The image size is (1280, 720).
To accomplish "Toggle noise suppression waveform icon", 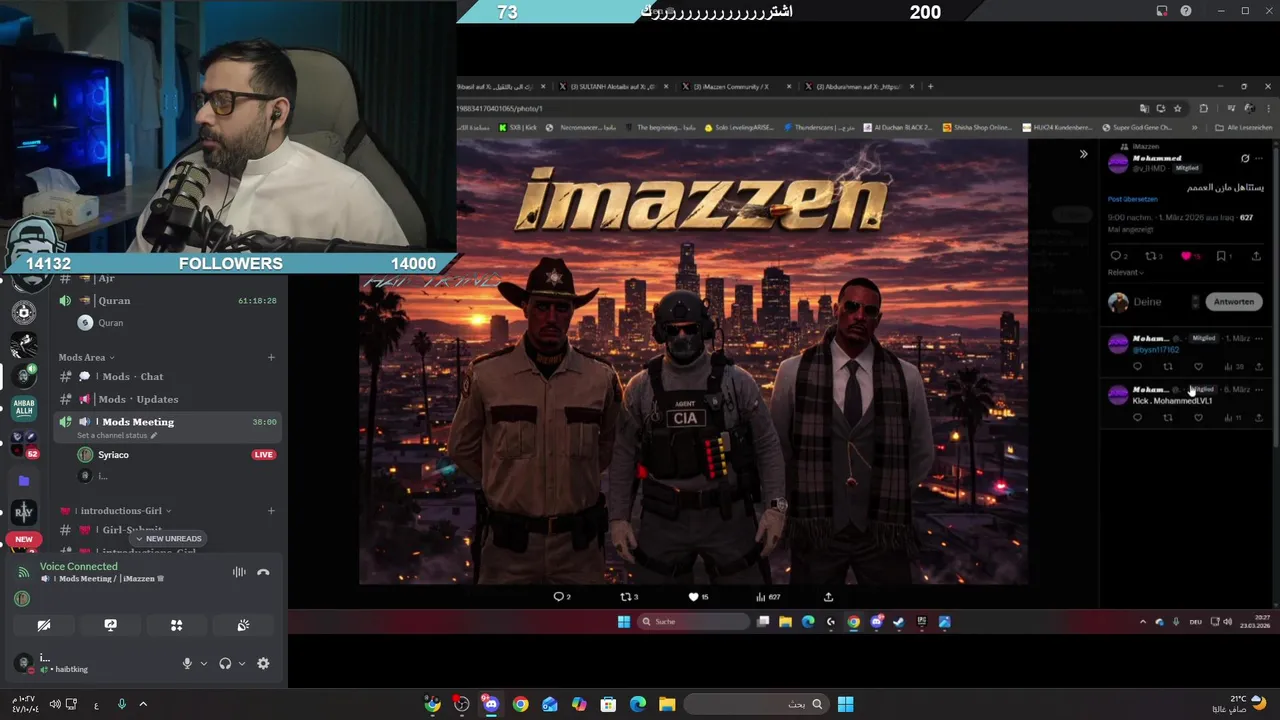I will 239,572.
